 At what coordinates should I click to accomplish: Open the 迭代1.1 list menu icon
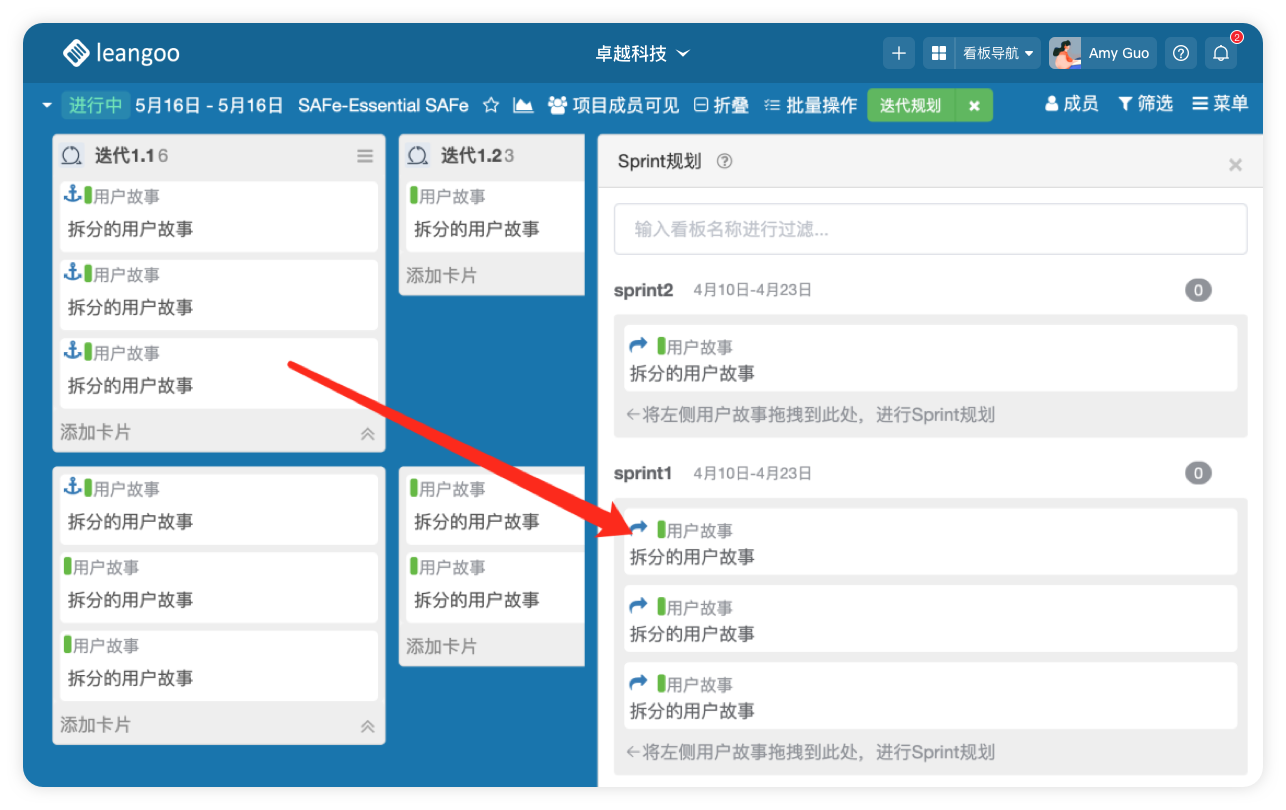(x=365, y=156)
